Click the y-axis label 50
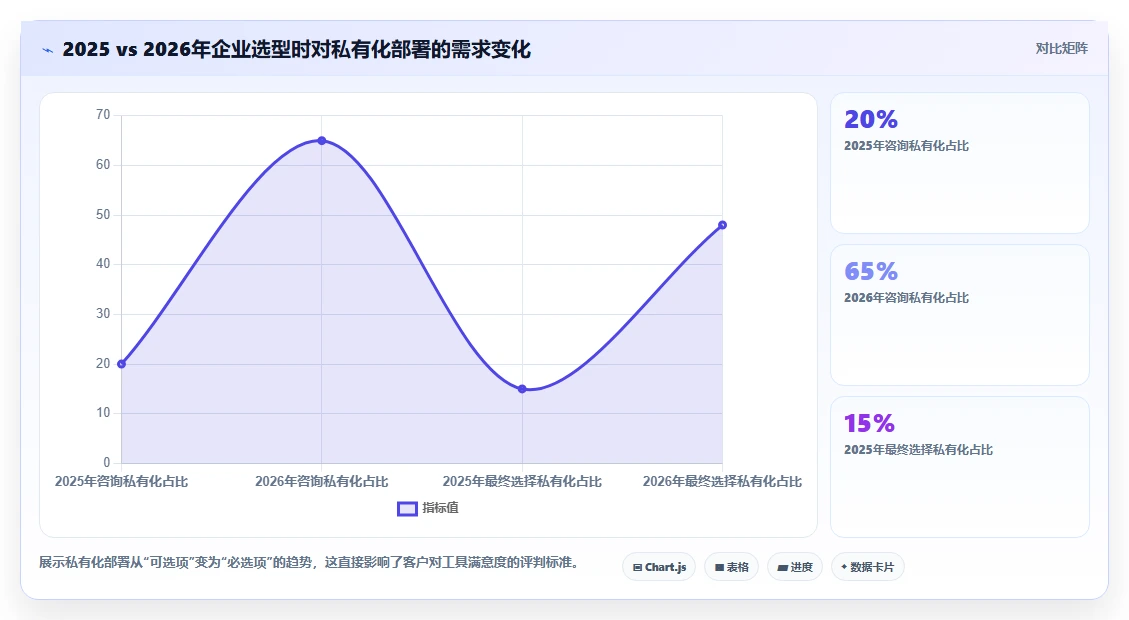This screenshot has height=620, width=1129. 103,215
